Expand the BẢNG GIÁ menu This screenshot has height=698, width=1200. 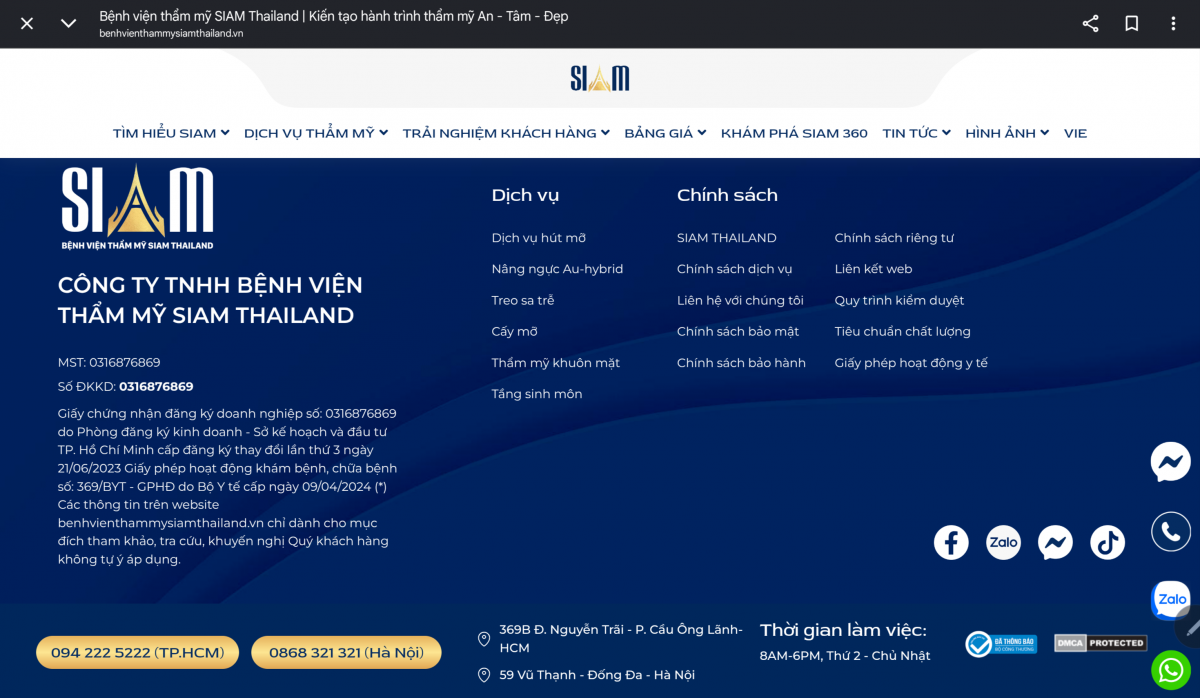(665, 133)
